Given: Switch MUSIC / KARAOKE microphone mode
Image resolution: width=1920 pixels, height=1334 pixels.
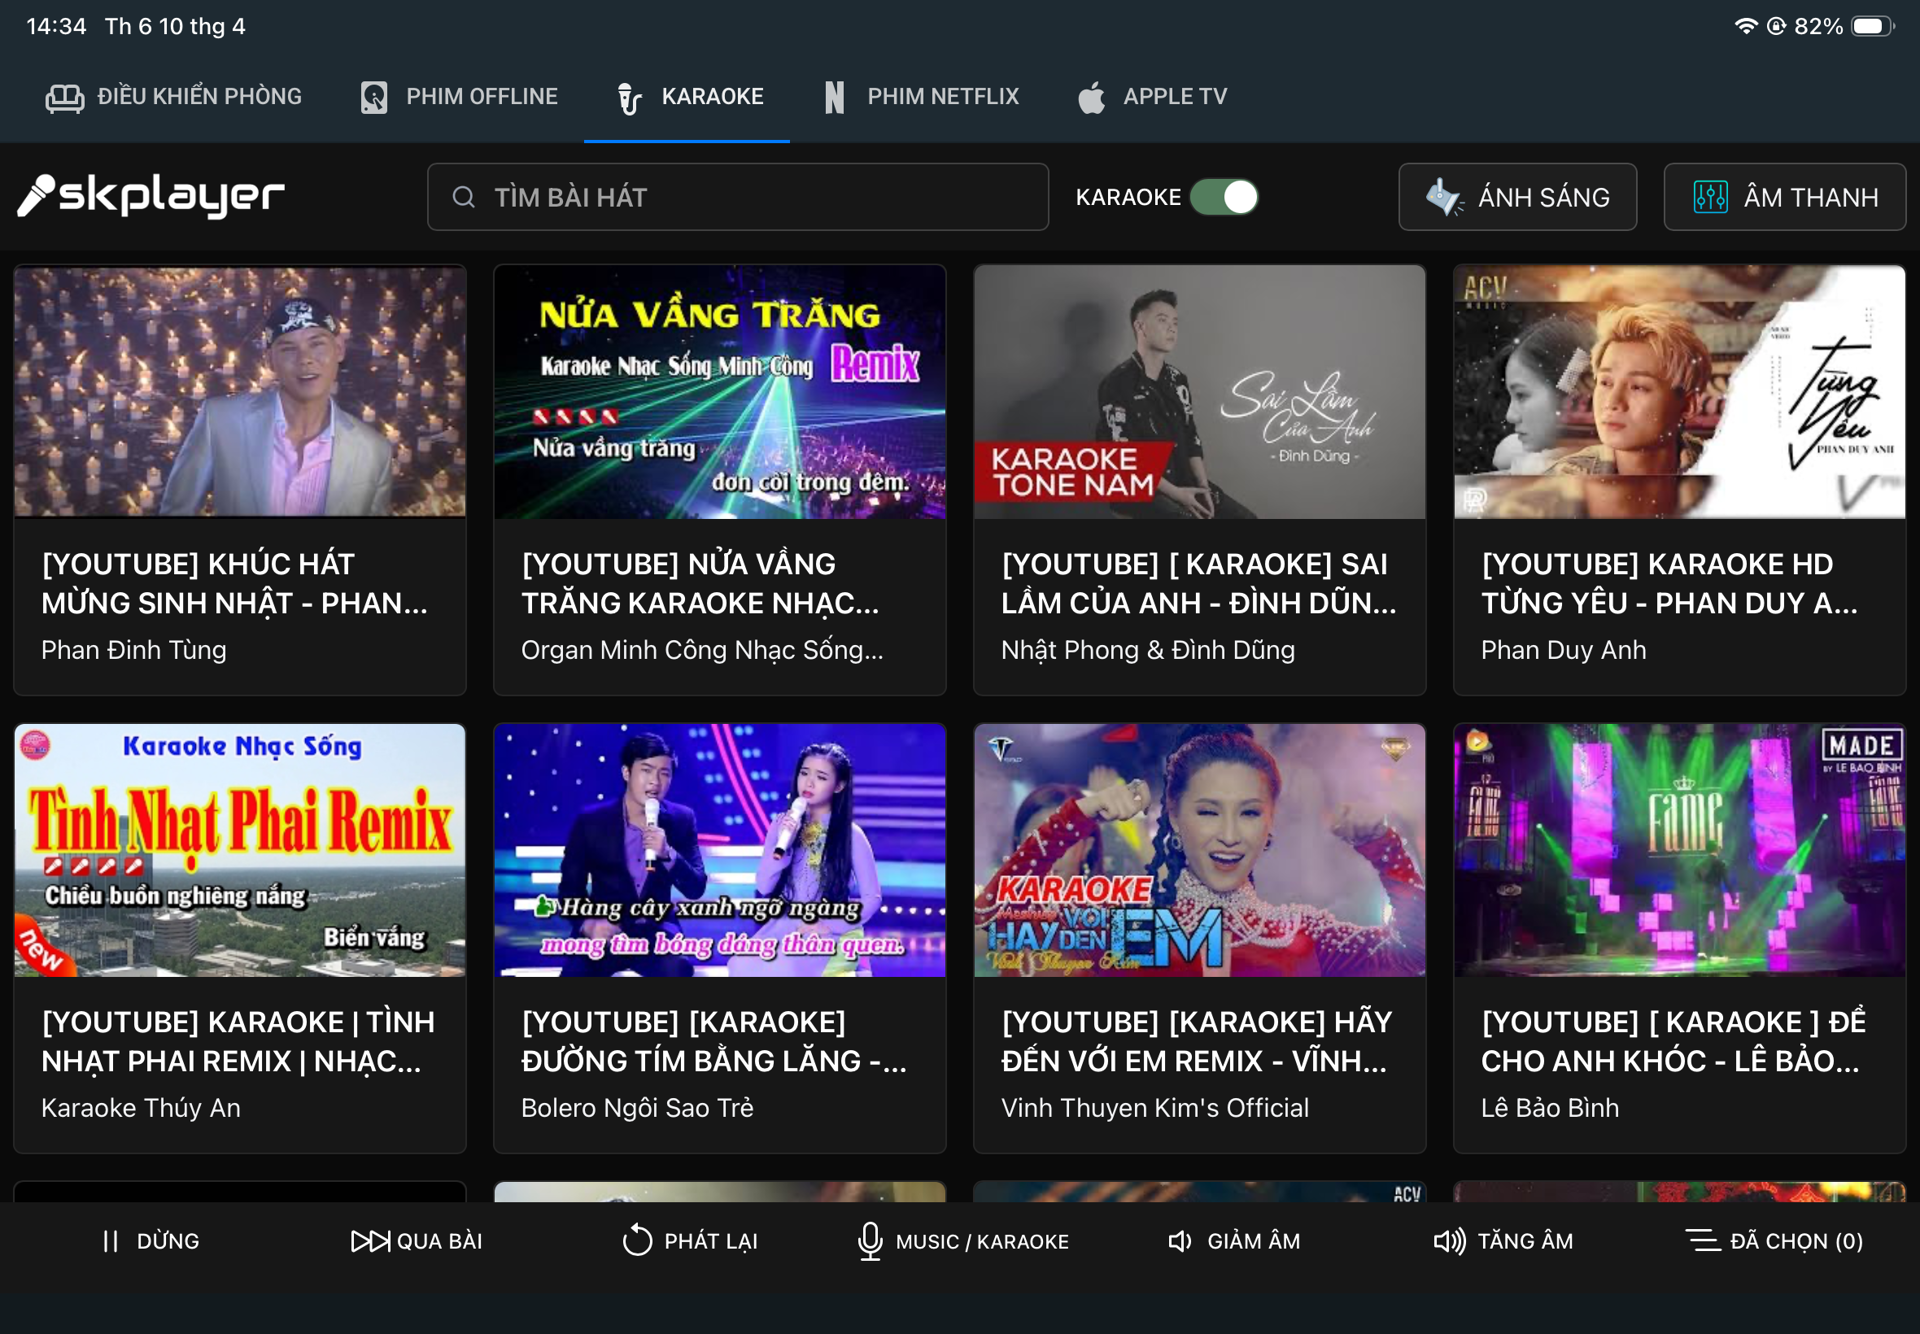Looking at the screenshot, I should pos(962,1241).
